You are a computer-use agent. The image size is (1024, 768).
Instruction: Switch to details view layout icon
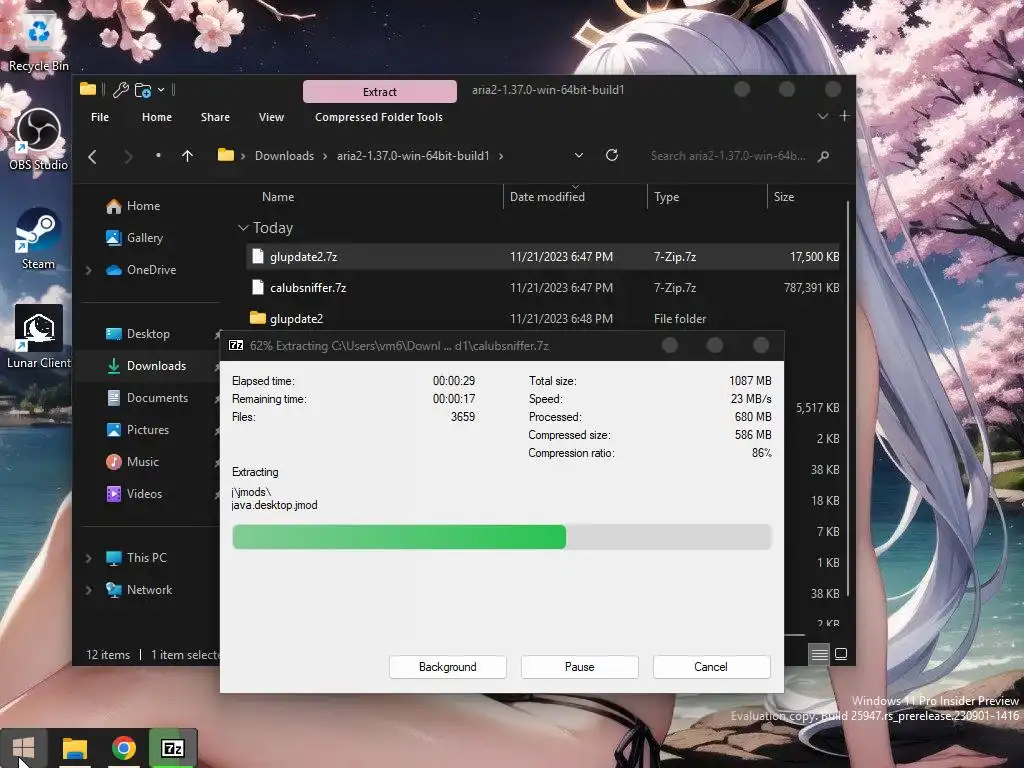pyautogui.click(x=820, y=654)
